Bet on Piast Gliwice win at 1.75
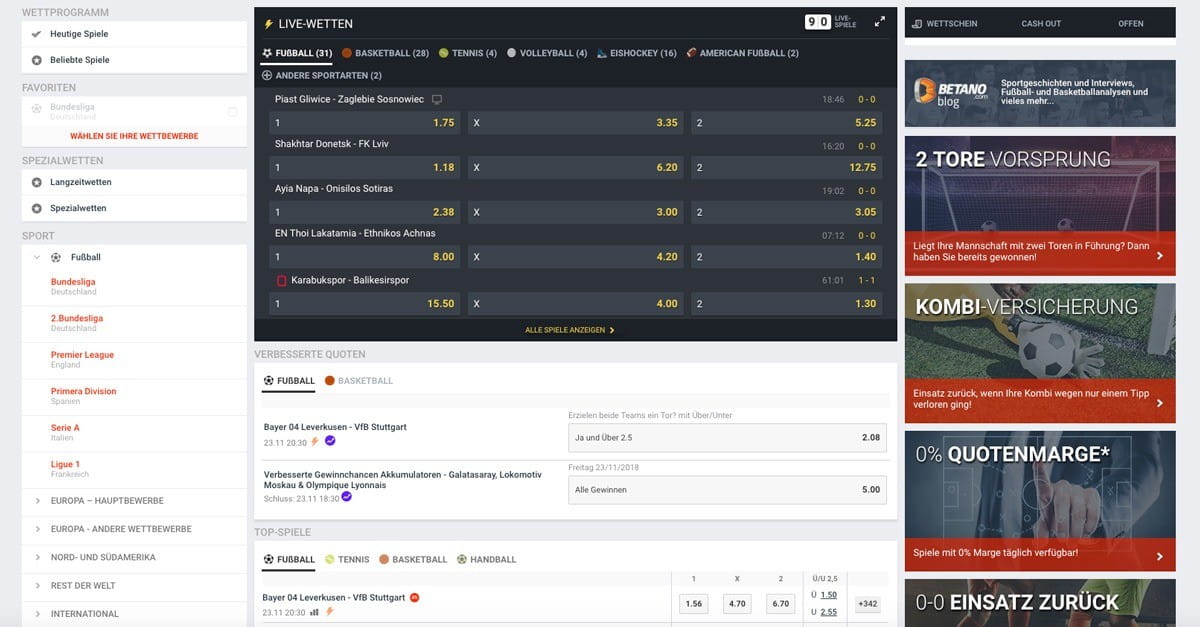The image size is (1200, 627). (365, 123)
